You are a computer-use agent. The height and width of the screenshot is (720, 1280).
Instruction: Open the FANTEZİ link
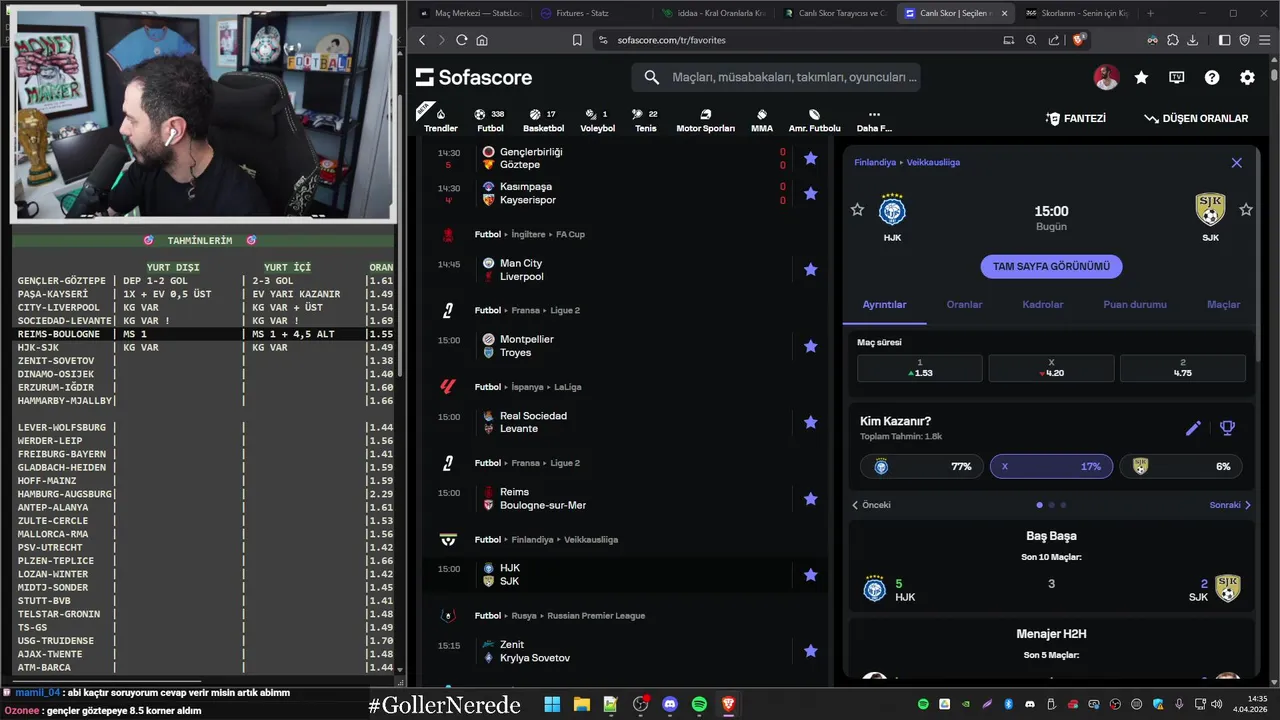click(x=1076, y=118)
